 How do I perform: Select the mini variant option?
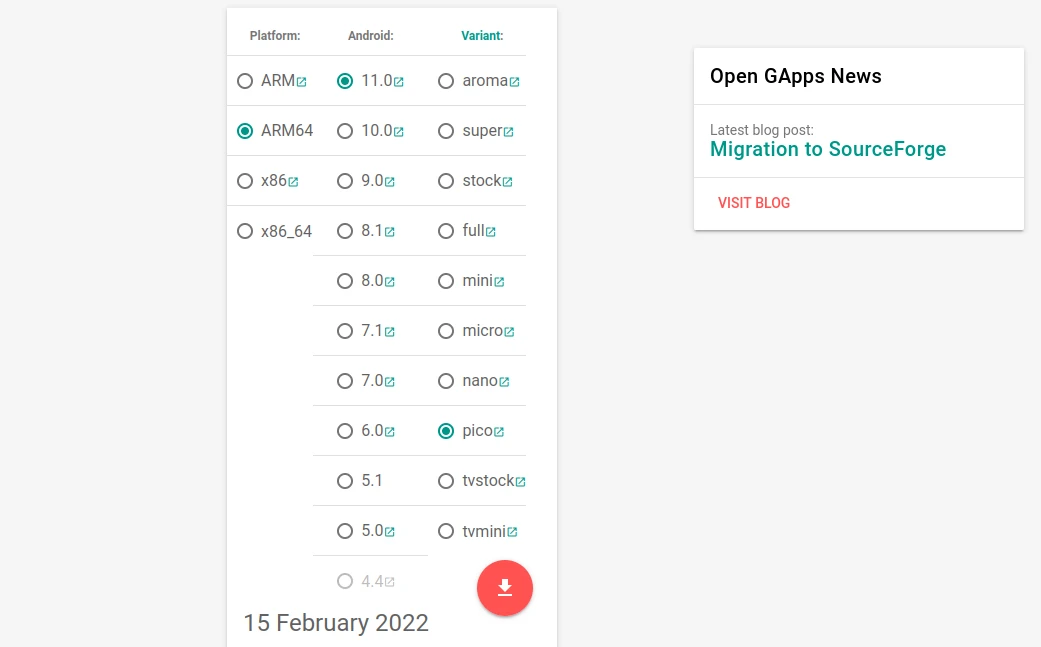446,281
